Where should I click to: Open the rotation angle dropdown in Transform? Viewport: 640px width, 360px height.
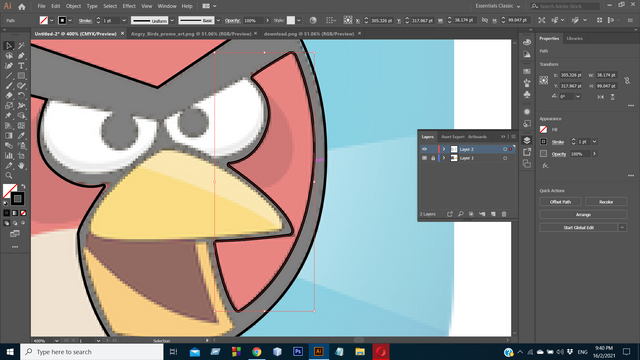tap(578, 97)
